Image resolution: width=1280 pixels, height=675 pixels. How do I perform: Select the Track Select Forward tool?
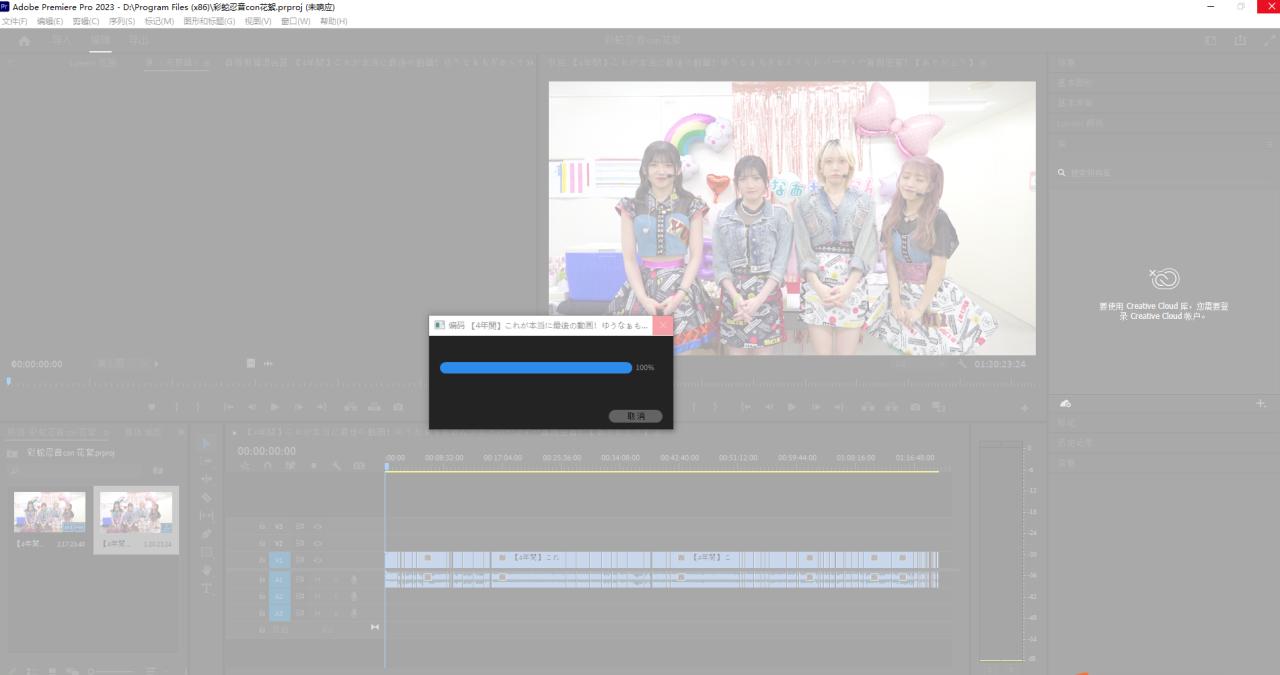(x=207, y=461)
